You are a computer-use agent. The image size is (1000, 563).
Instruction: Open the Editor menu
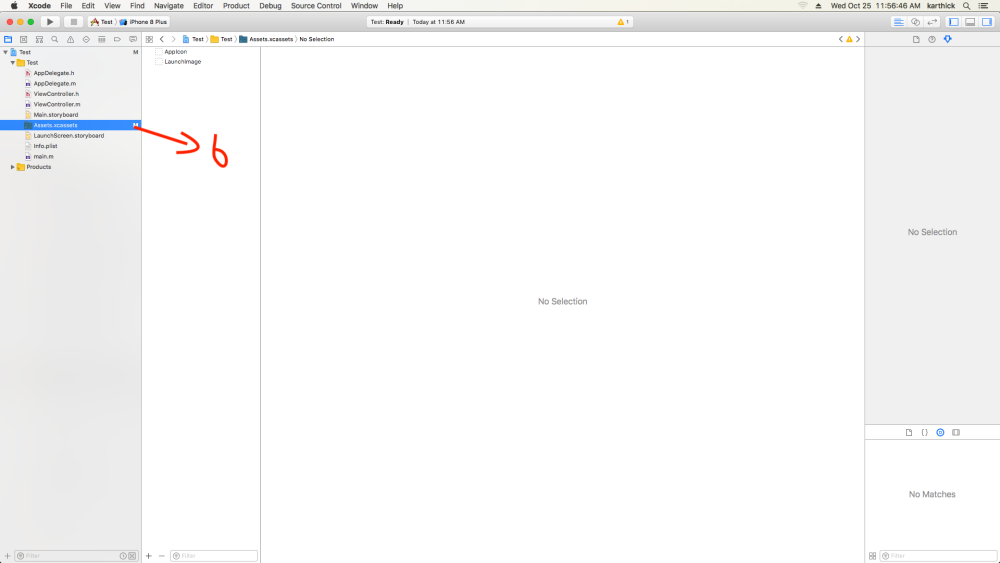(203, 6)
